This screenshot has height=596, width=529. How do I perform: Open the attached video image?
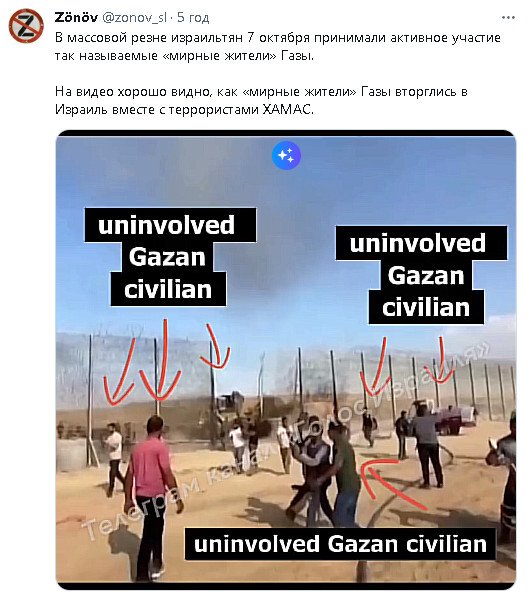(286, 359)
